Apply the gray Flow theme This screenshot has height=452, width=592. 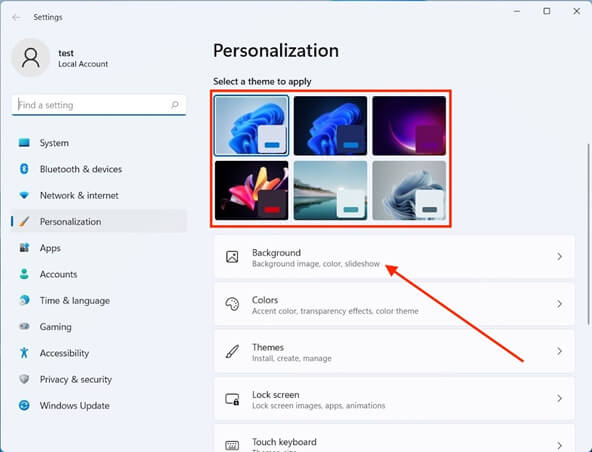tap(409, 190)
